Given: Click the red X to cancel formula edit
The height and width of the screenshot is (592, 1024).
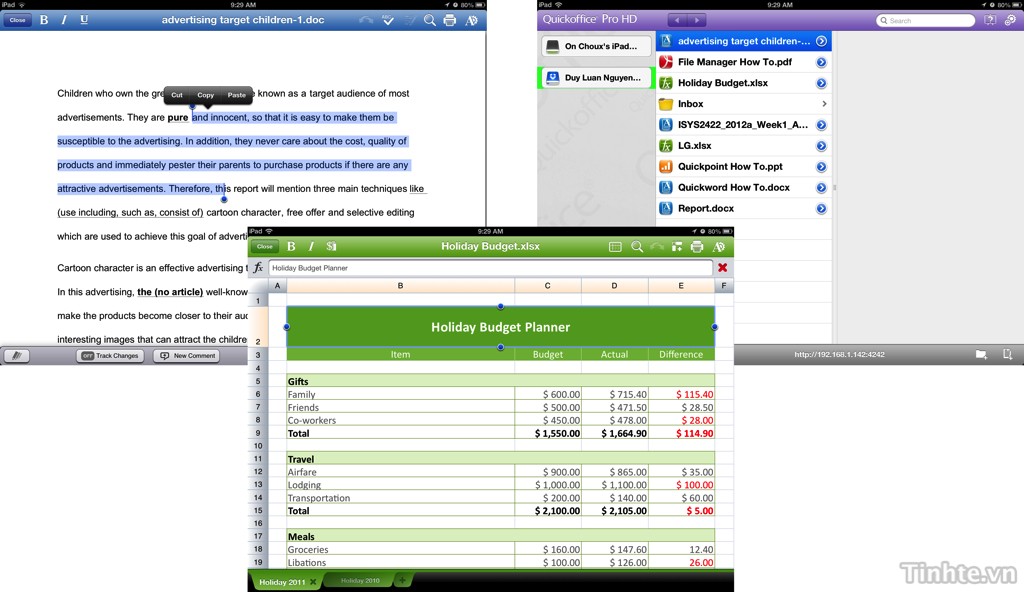Looking at the screenshot, I should coord(722,268).
